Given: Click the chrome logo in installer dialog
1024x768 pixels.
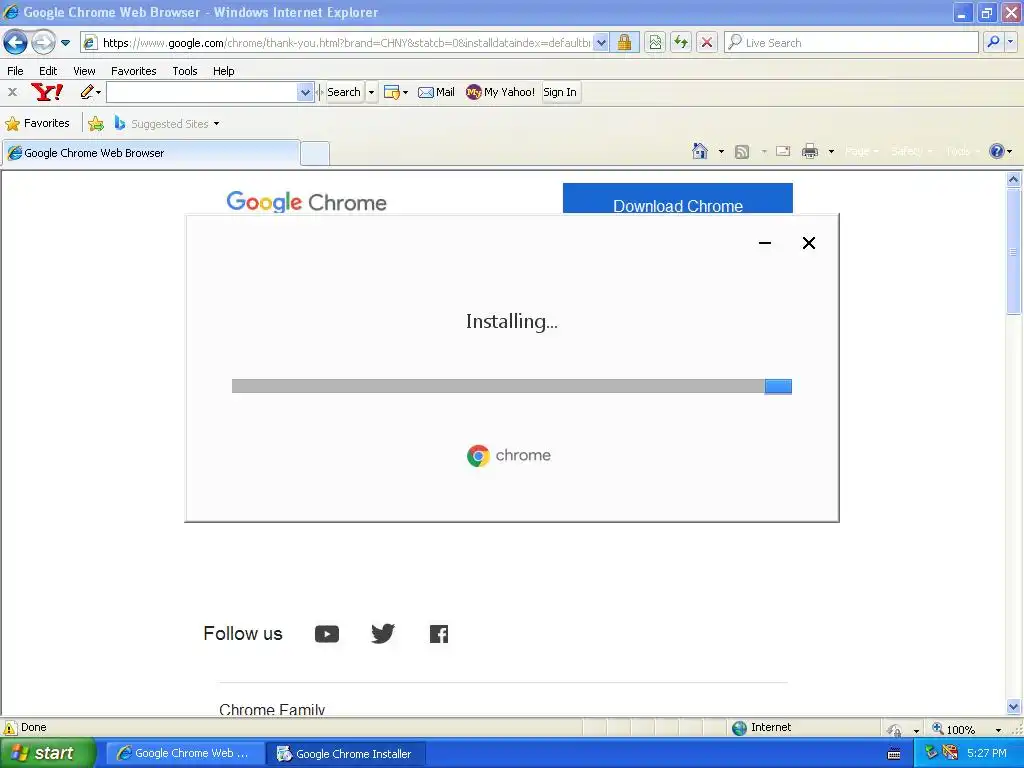Looking at the screenshot, I should pyautogui.click(x=509, y=455).
